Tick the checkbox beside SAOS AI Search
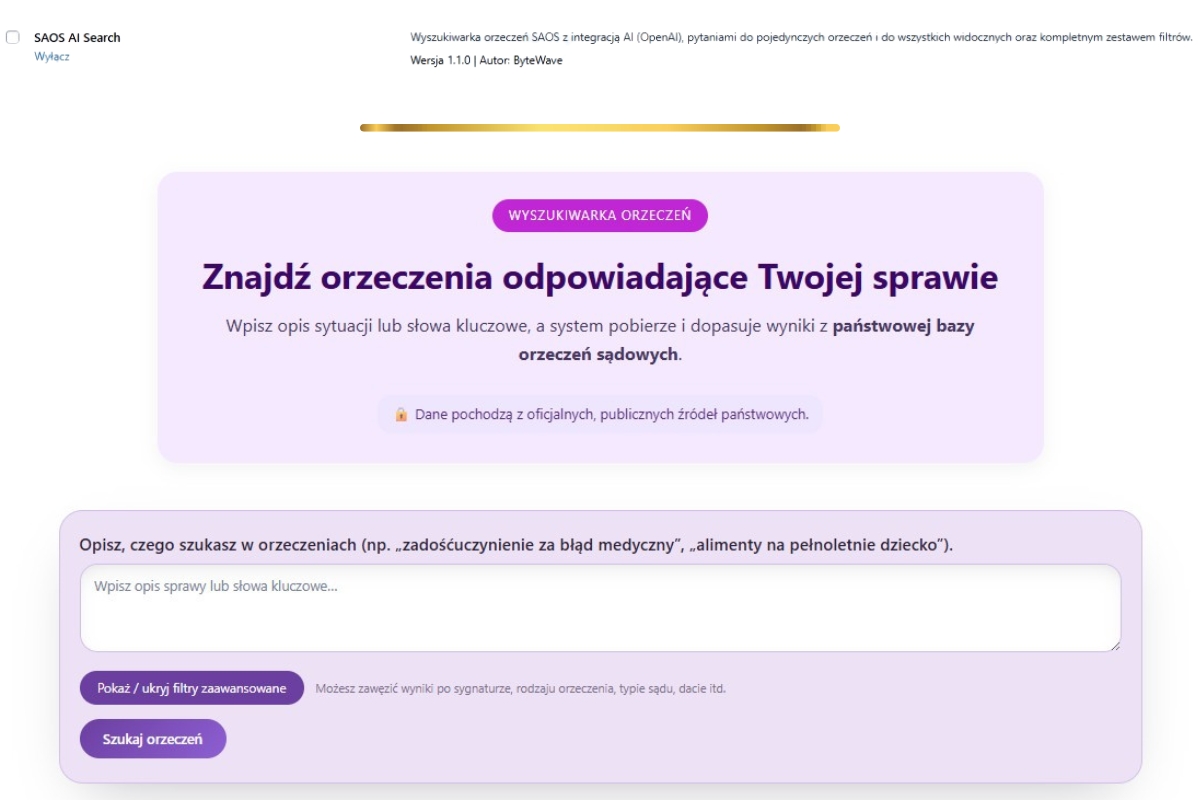The width and height of the screenshot is (1200, 800). tap(13, 37)
